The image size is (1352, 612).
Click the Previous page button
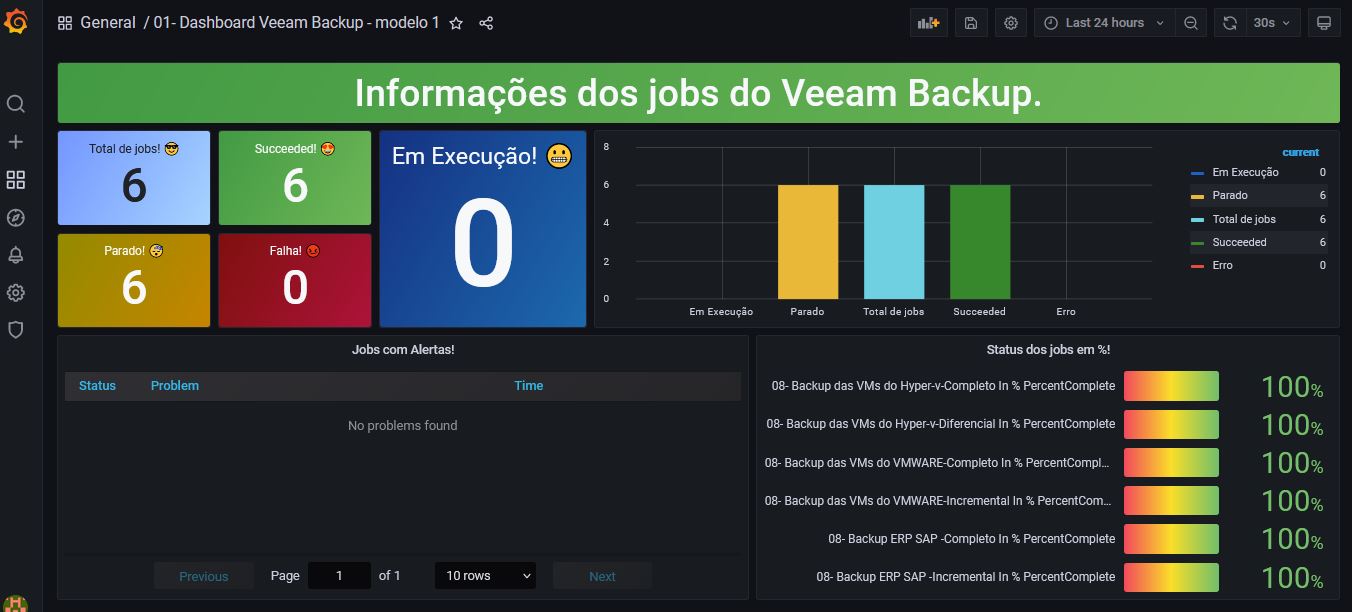coord(204,576)
